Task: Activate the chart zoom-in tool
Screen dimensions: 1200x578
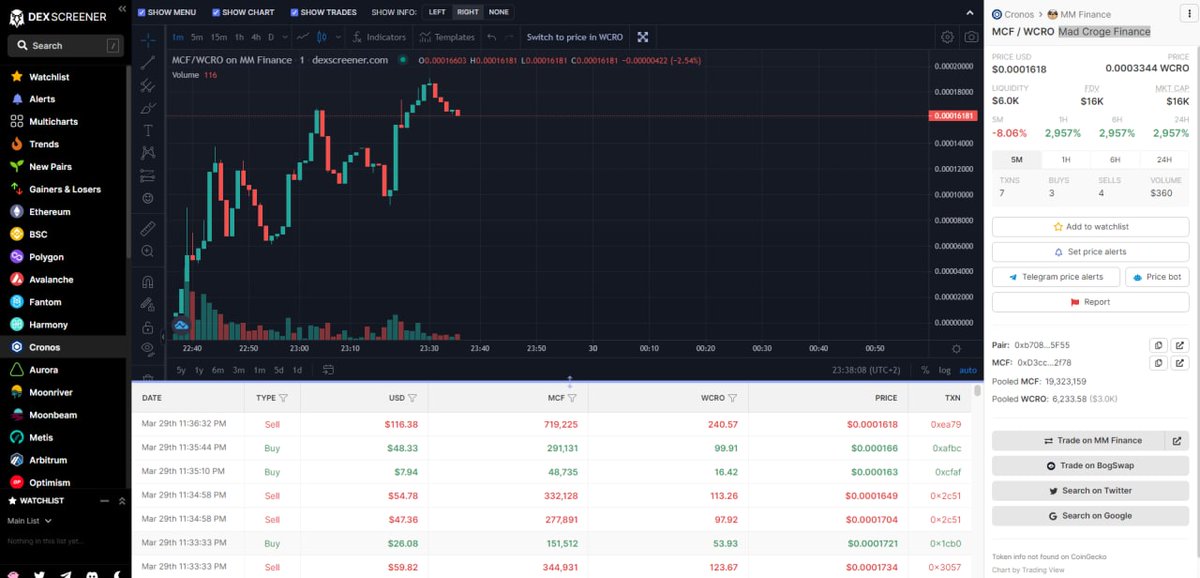Action: click(x=148, y=252)
